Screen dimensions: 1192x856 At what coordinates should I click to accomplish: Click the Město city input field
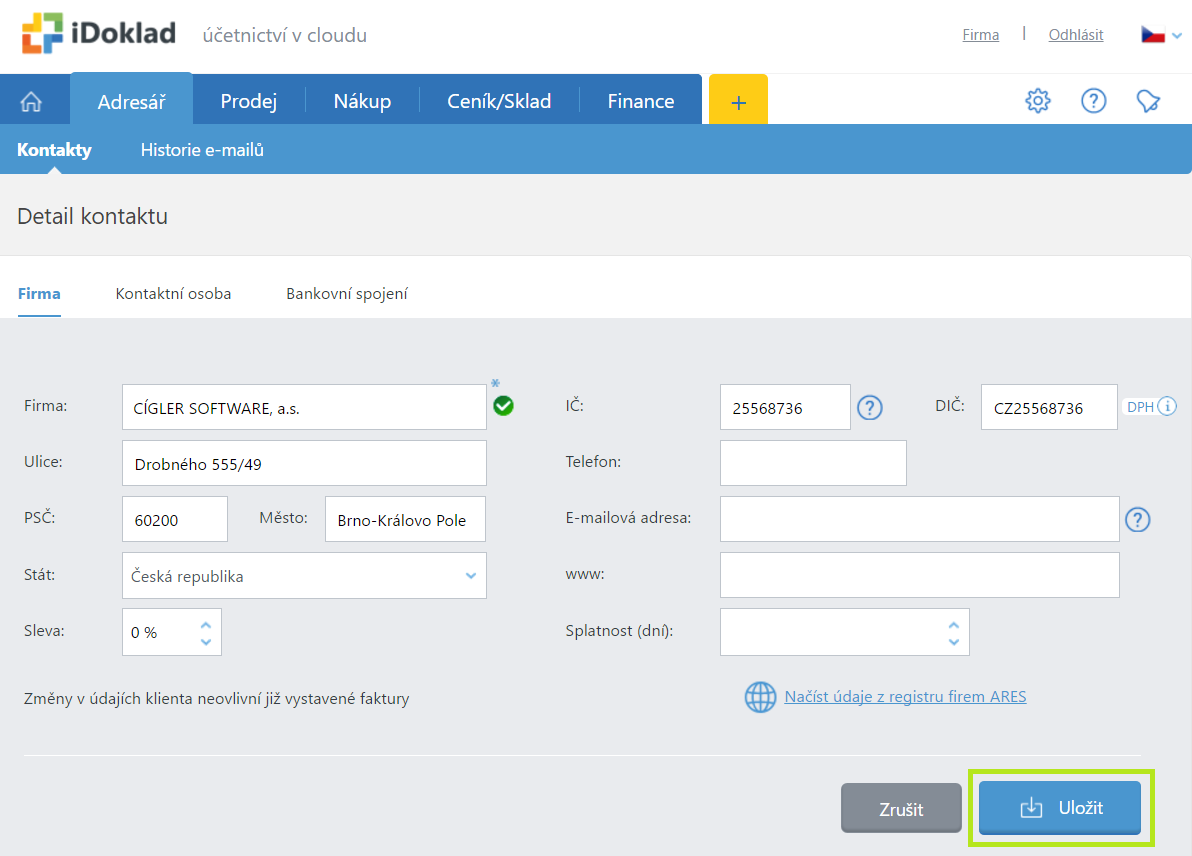click(x=405, y=519)
